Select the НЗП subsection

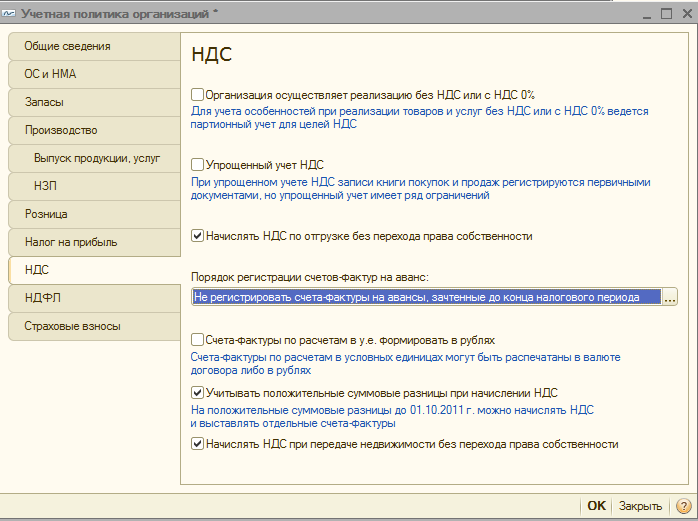click(94, 186)
